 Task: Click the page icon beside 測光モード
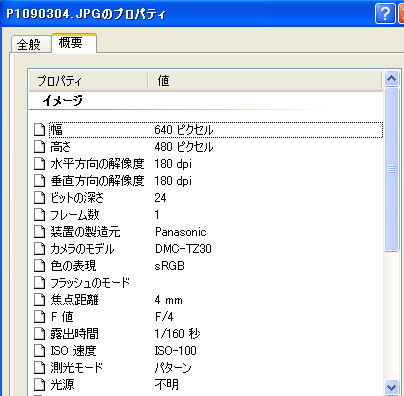click(39, 368)
